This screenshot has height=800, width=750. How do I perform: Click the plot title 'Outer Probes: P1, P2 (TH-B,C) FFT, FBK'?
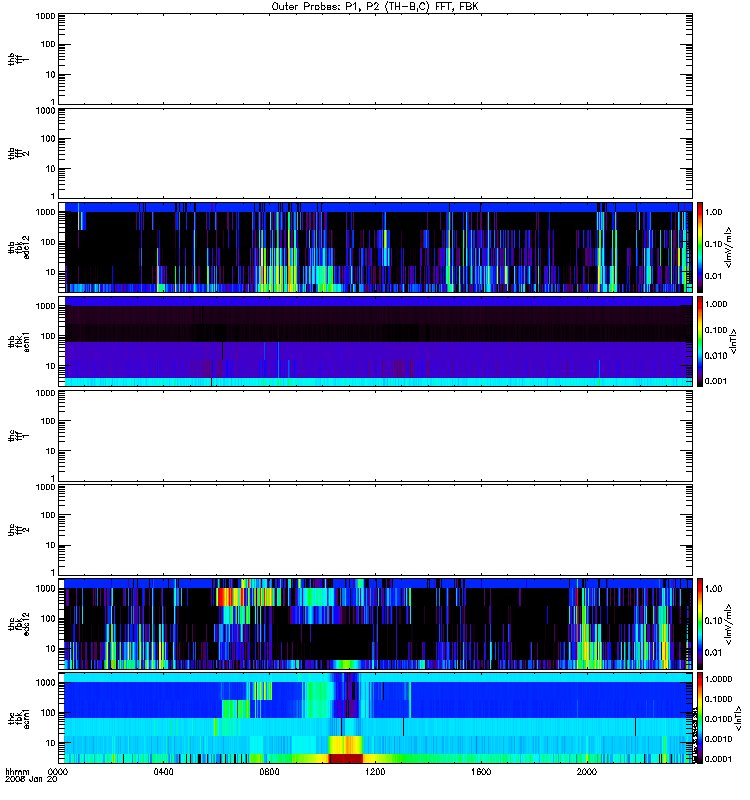point(375,7)
